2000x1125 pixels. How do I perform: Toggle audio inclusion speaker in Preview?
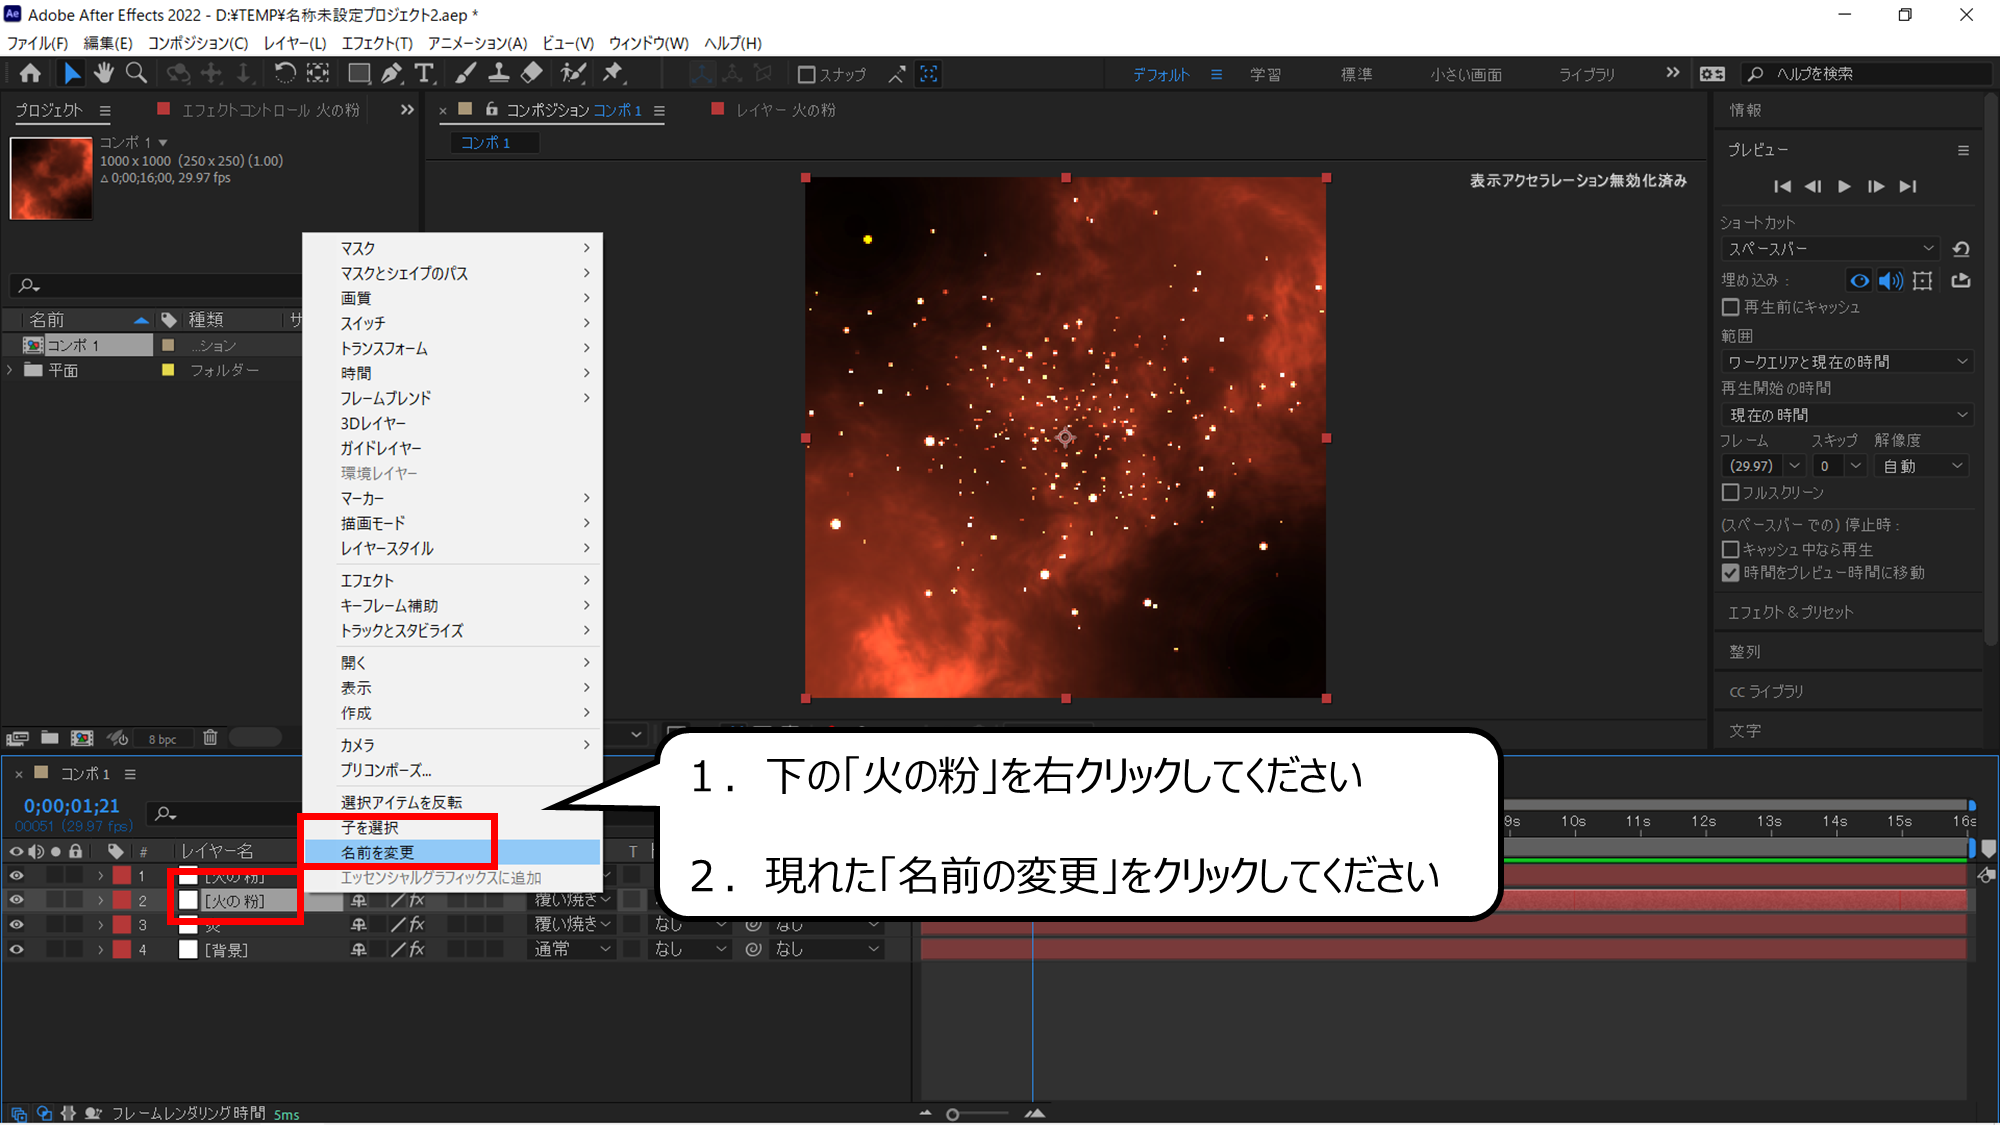tap(1890, 281)
